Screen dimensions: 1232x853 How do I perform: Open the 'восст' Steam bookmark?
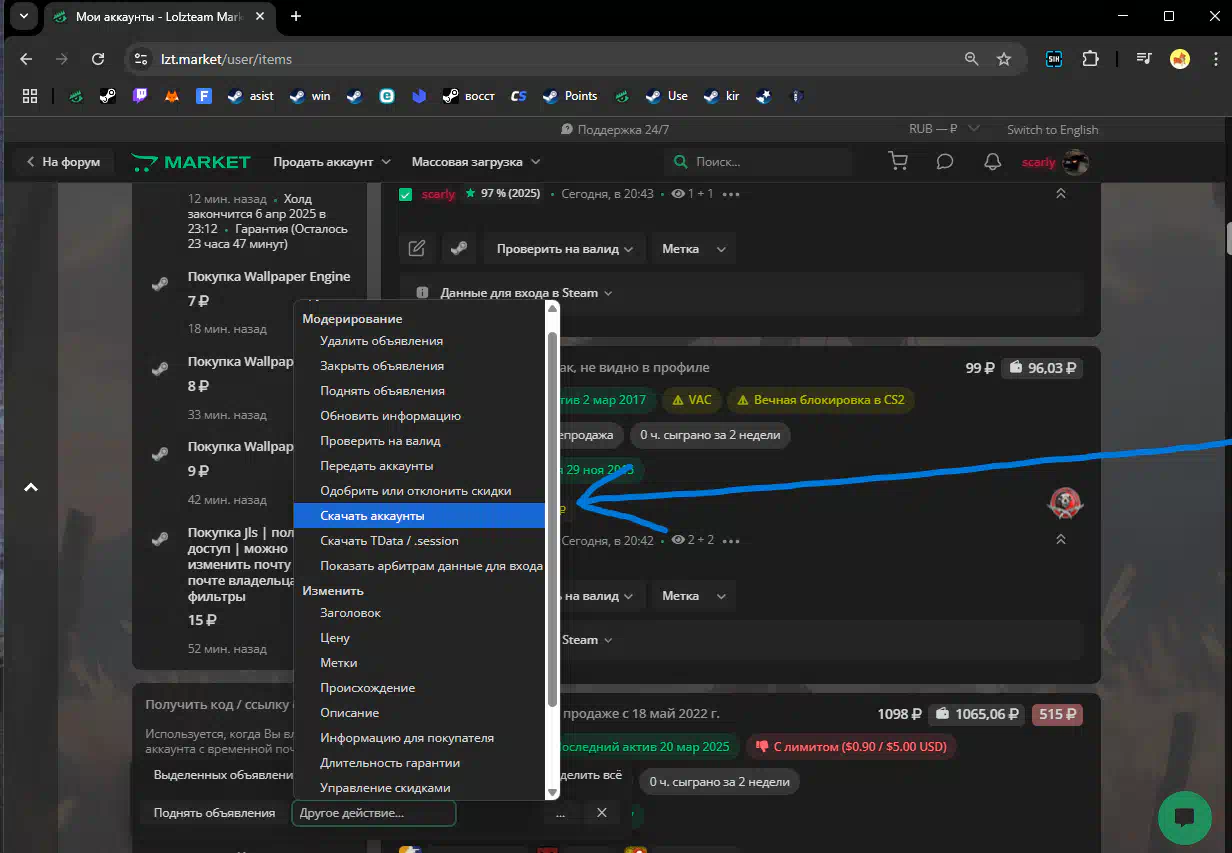click(x=469, y=96)
